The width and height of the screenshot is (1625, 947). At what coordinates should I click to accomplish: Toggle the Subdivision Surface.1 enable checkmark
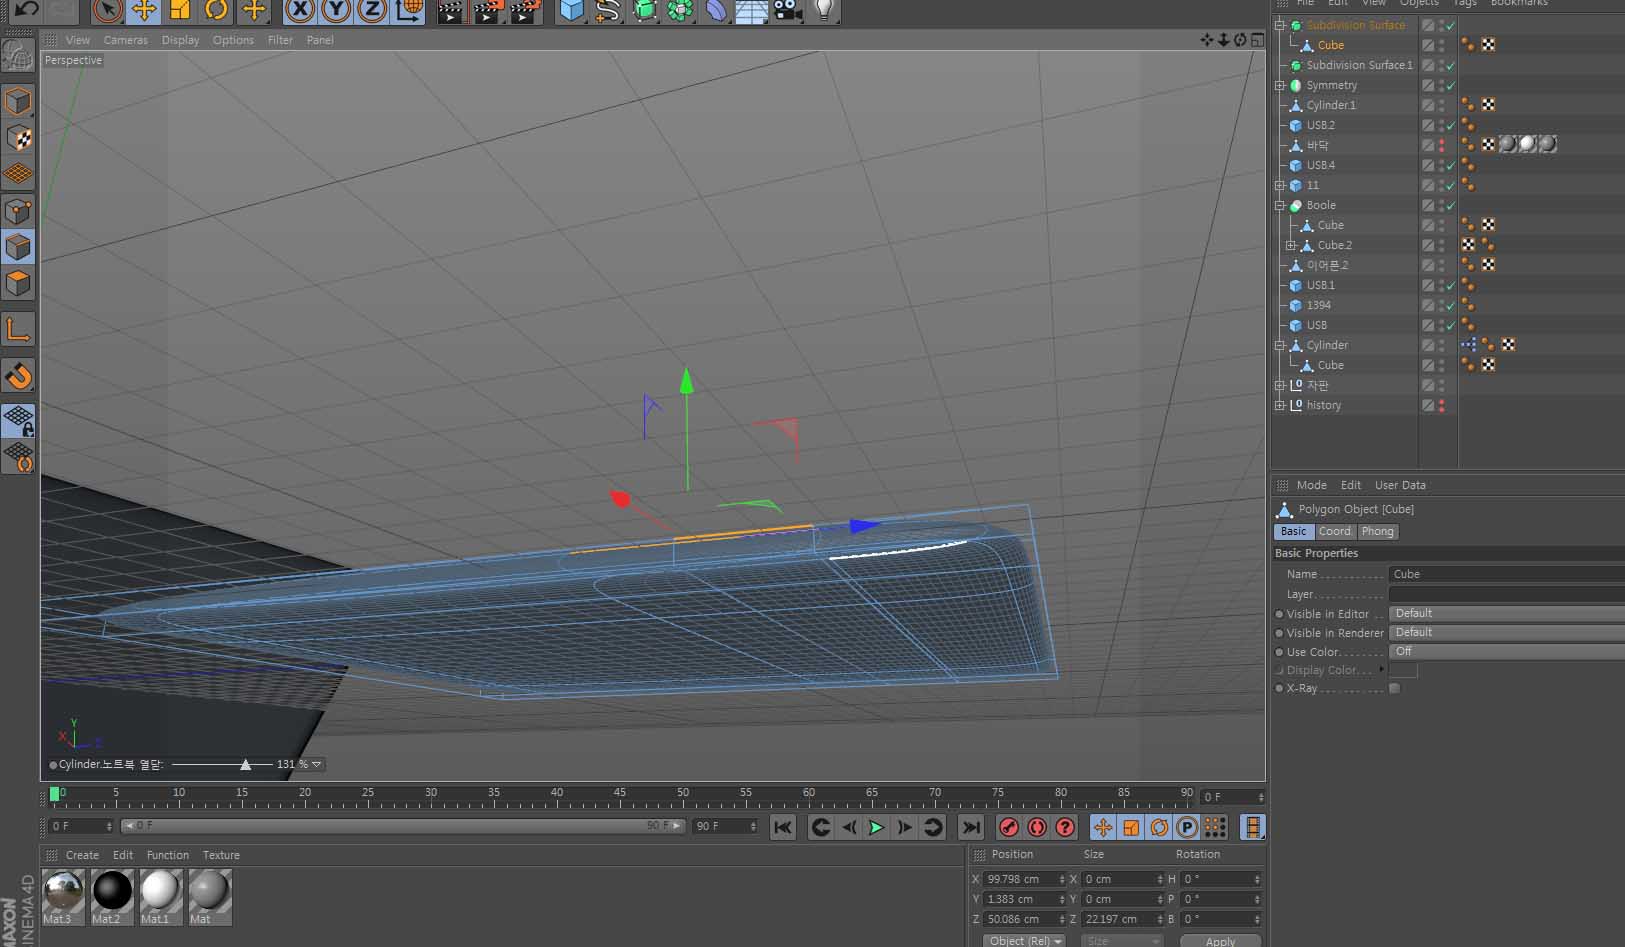click(1451, 65)
